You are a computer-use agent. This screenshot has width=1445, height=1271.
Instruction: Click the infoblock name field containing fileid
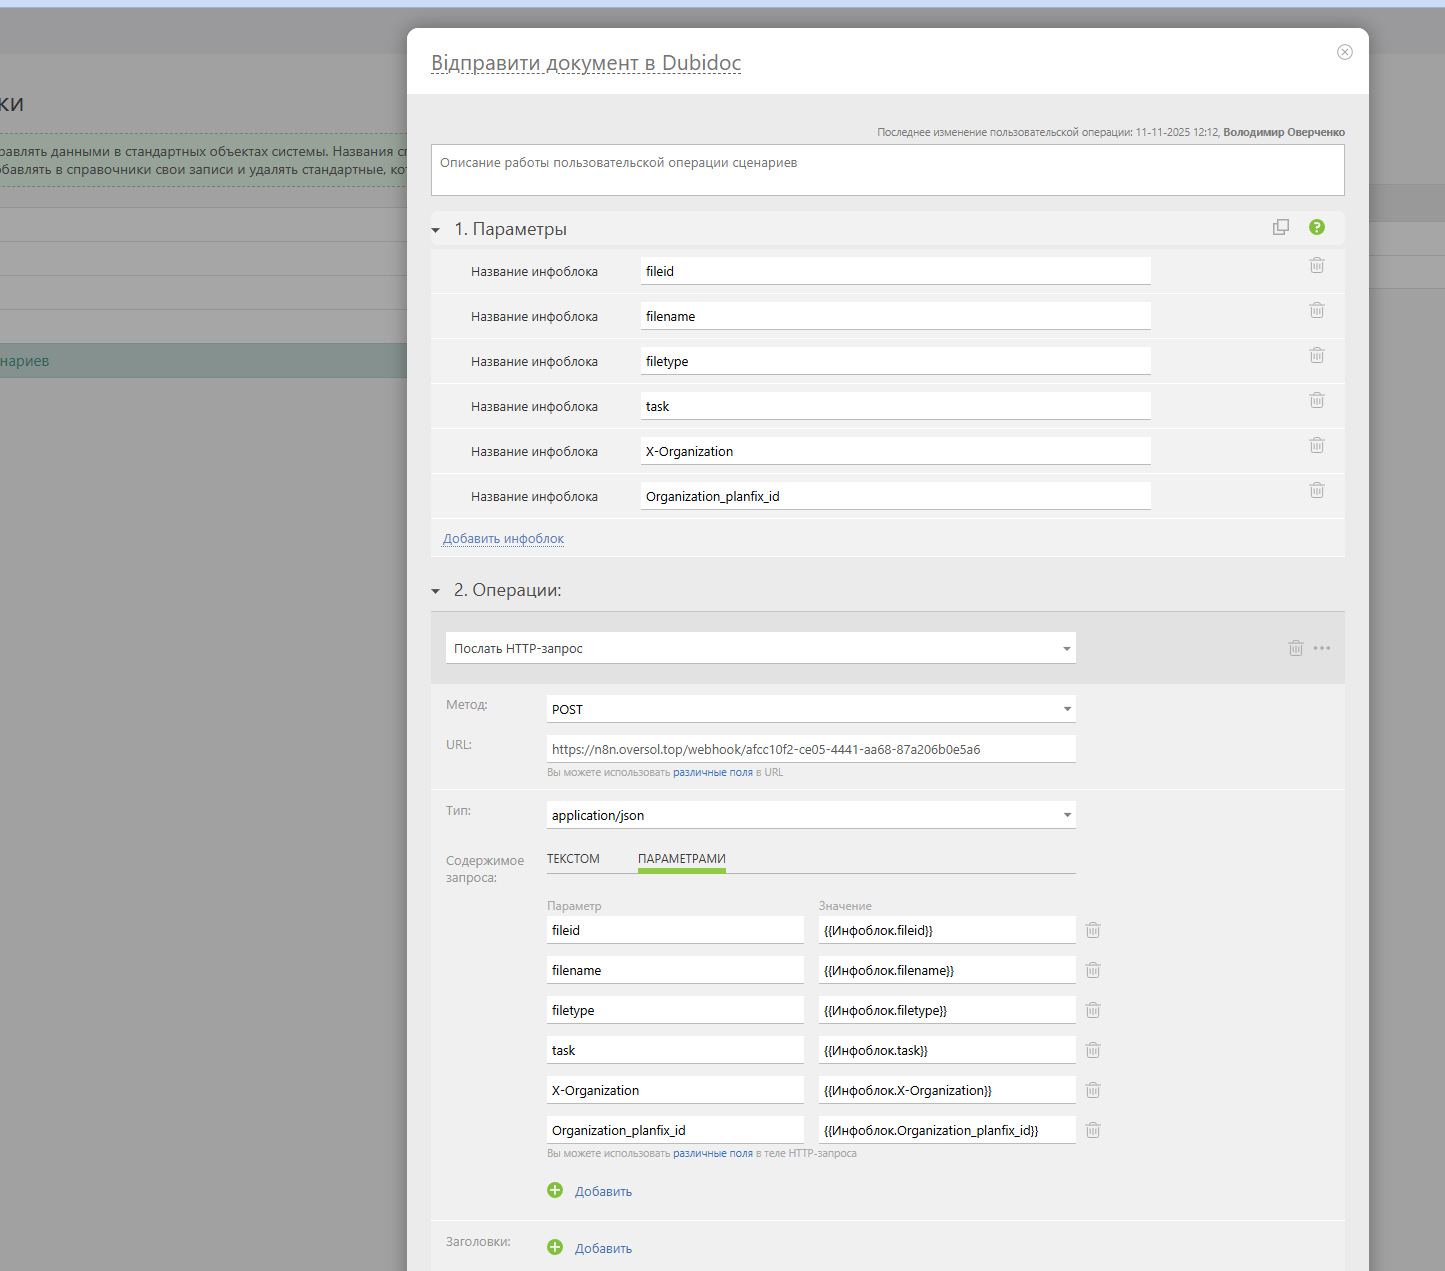coord(896,271)
